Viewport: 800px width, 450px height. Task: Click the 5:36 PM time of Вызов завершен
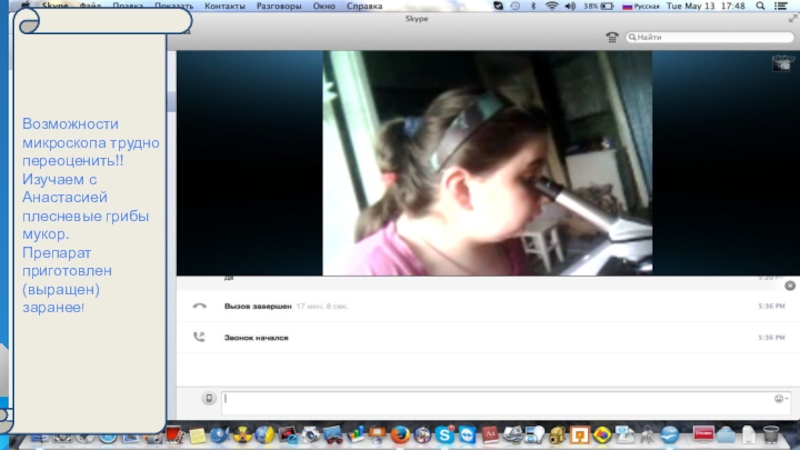771,306
